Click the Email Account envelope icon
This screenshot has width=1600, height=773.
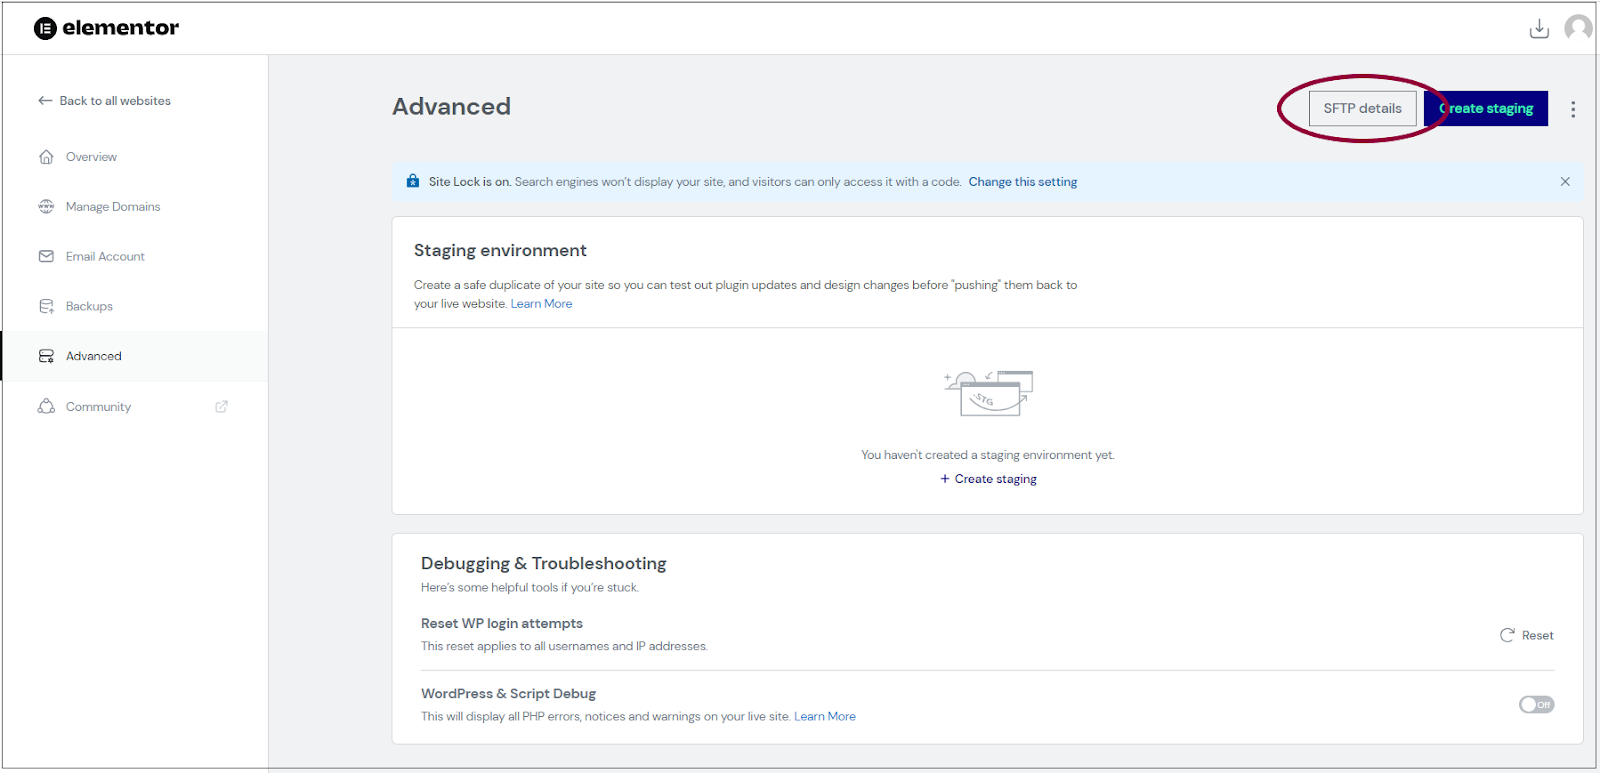[x=46, y=257]
